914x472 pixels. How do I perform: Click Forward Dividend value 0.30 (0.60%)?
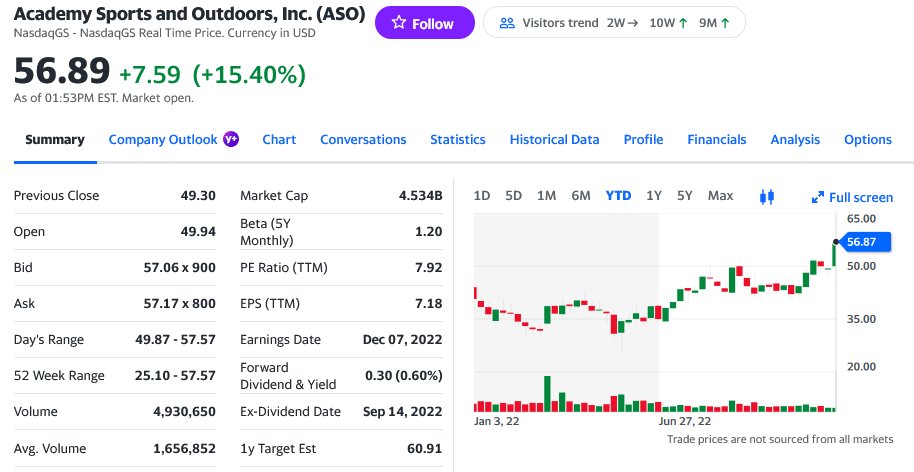(404, 376)
